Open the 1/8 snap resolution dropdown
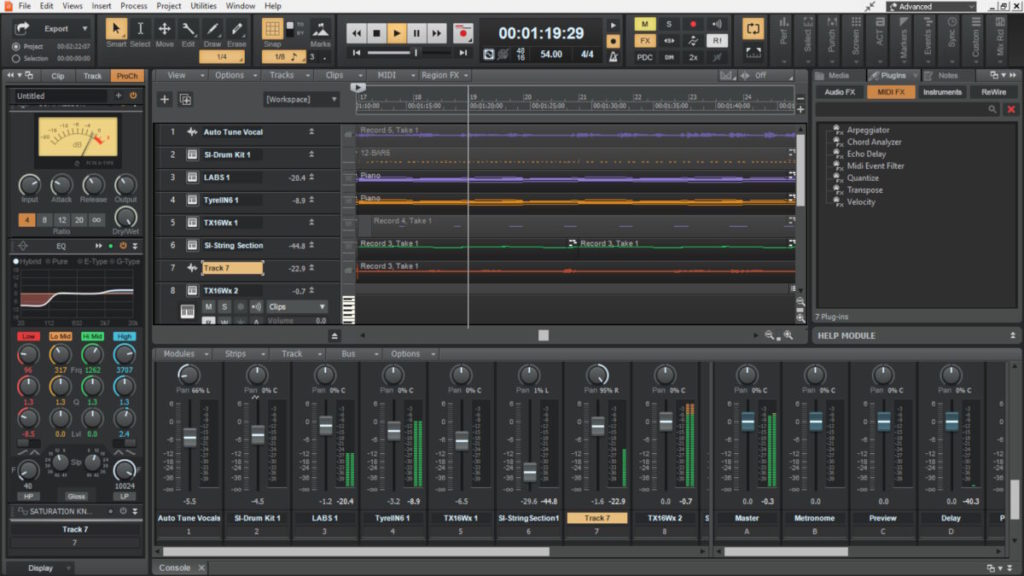 (285, 57)
